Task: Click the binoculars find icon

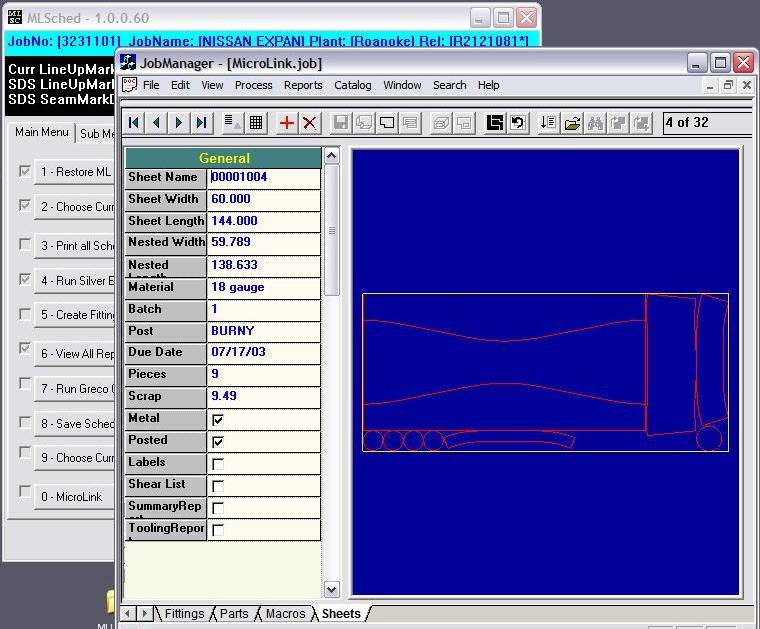Action: coord(595,123)
